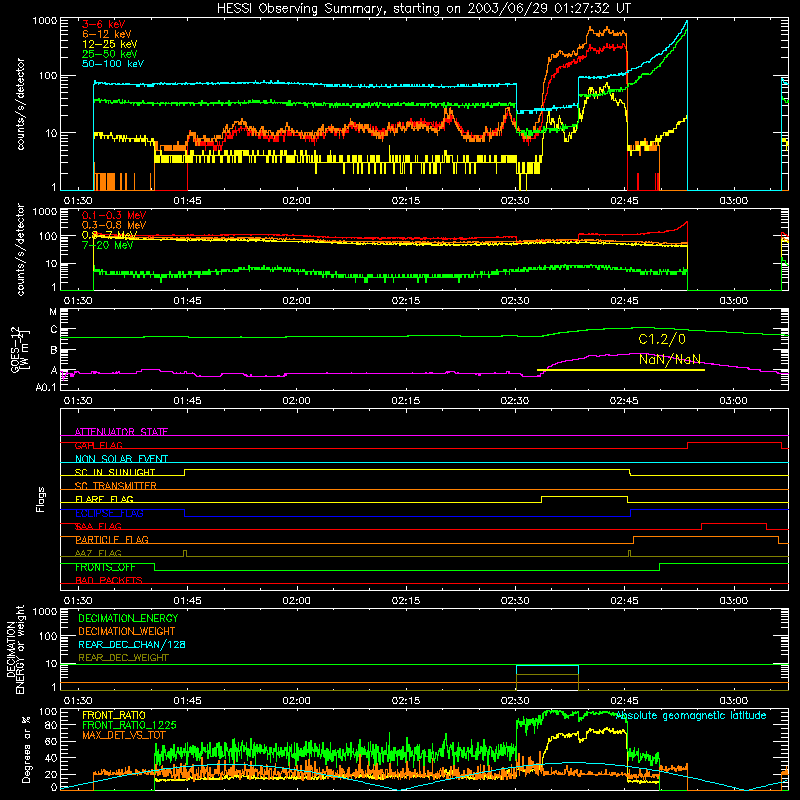Select the FLARE_FLAG label
Screen dimensions: 800x800
tap(105, 499)
